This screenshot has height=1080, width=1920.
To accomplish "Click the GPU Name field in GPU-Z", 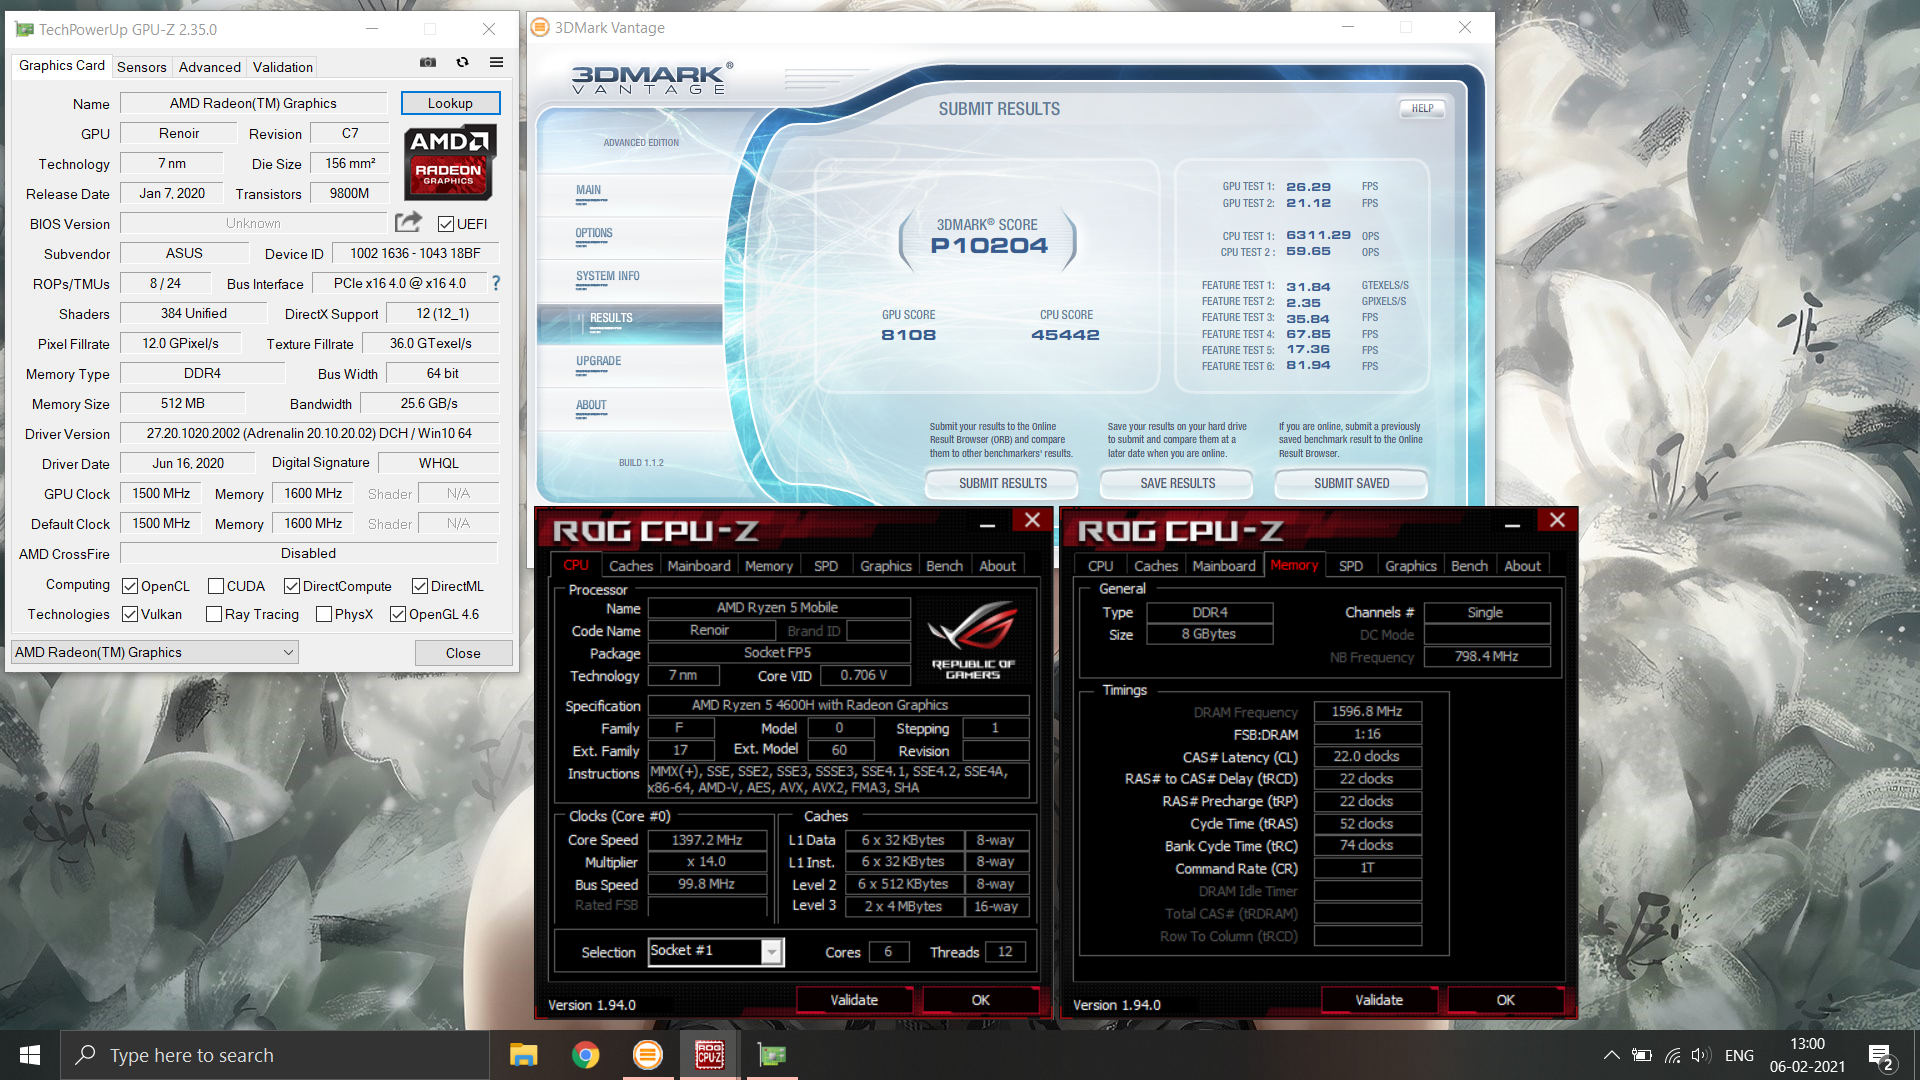I will pos(253,103).
